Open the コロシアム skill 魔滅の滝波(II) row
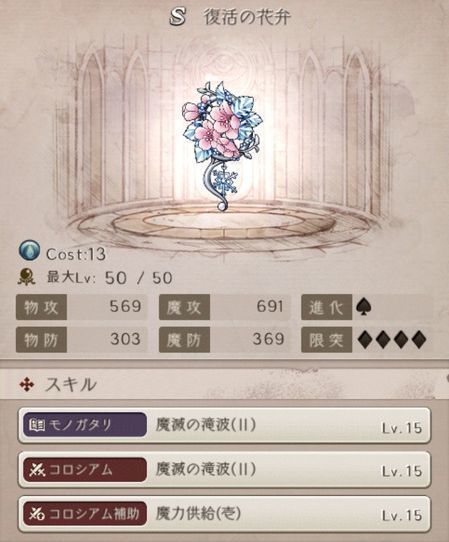Image resolution: width=449 pixels, height=542 pixels. pos(224,469)
